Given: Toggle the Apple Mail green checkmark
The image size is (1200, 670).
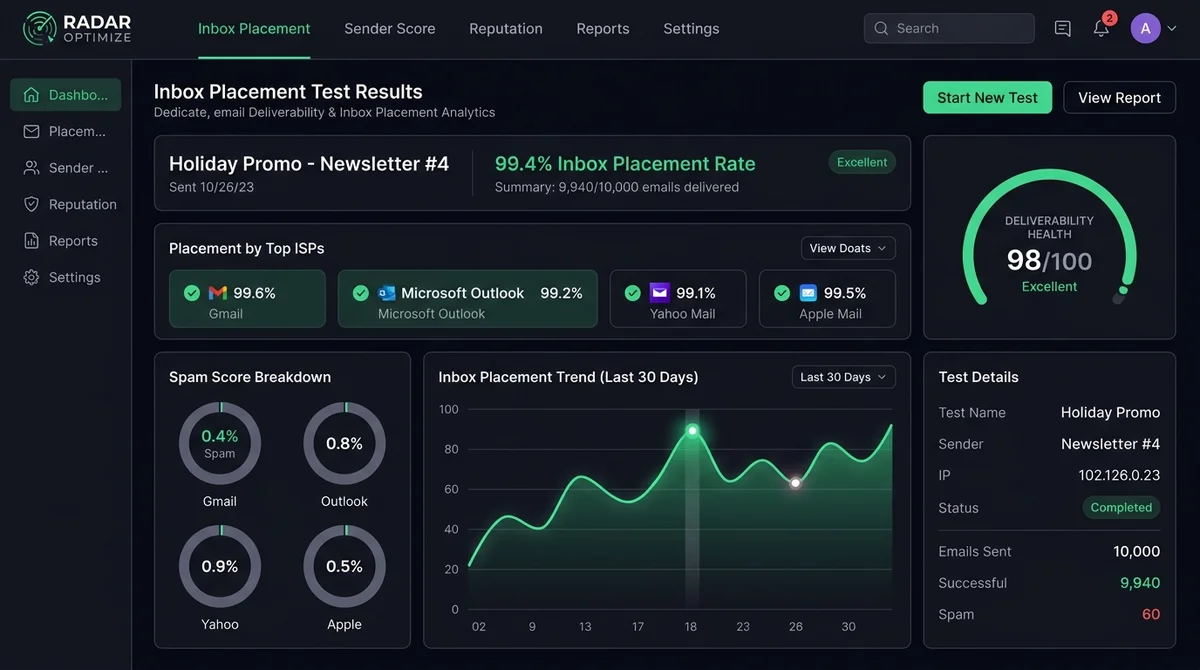Looking at the screenshot, I should [782, 293].
